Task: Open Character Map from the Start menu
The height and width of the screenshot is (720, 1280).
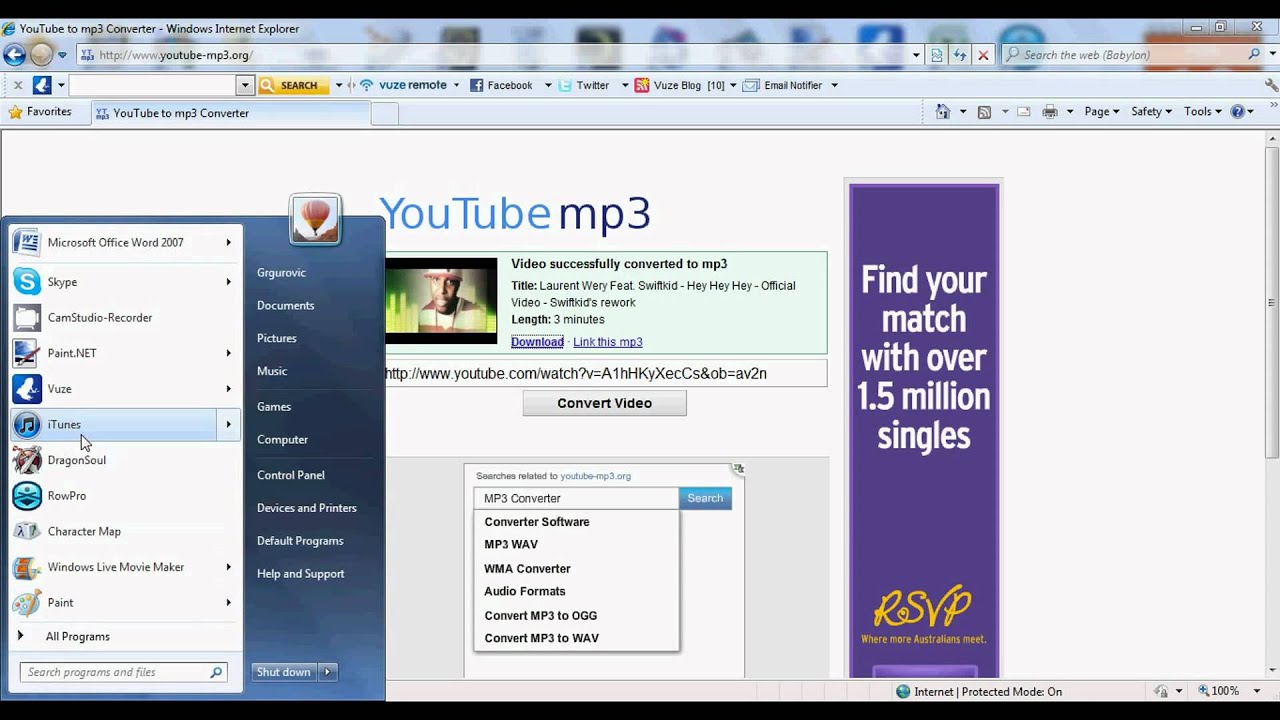Action: 125,531
